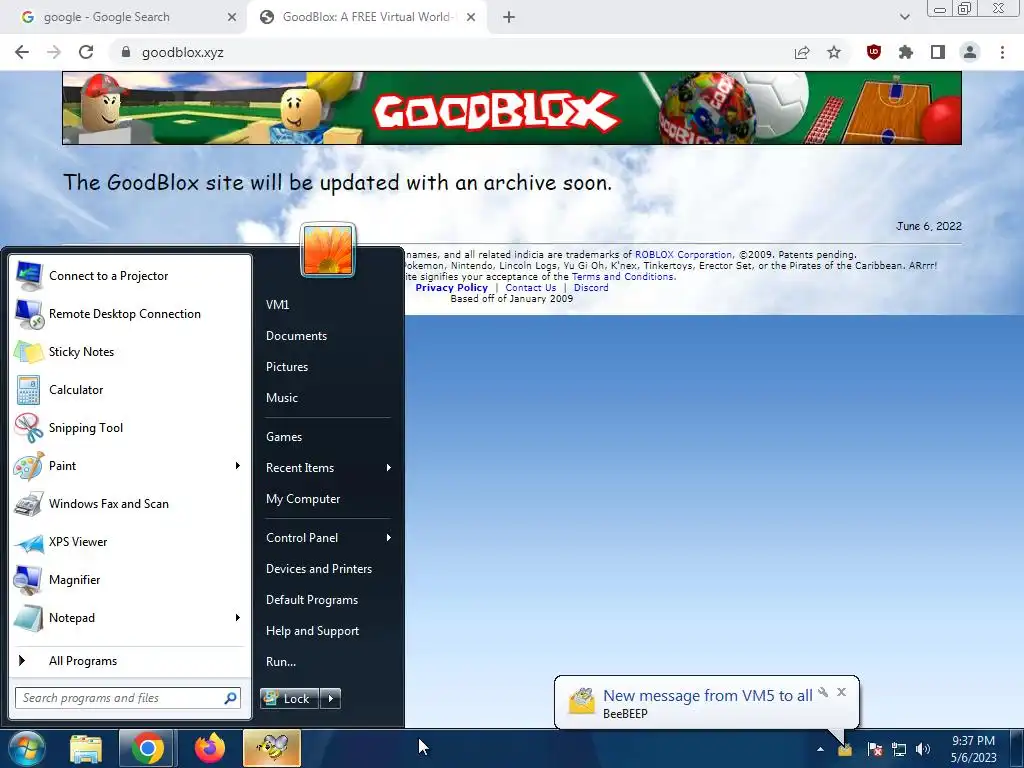Open Sticky Notes from Start menu

pyautogui.click(x=129, y=352)
